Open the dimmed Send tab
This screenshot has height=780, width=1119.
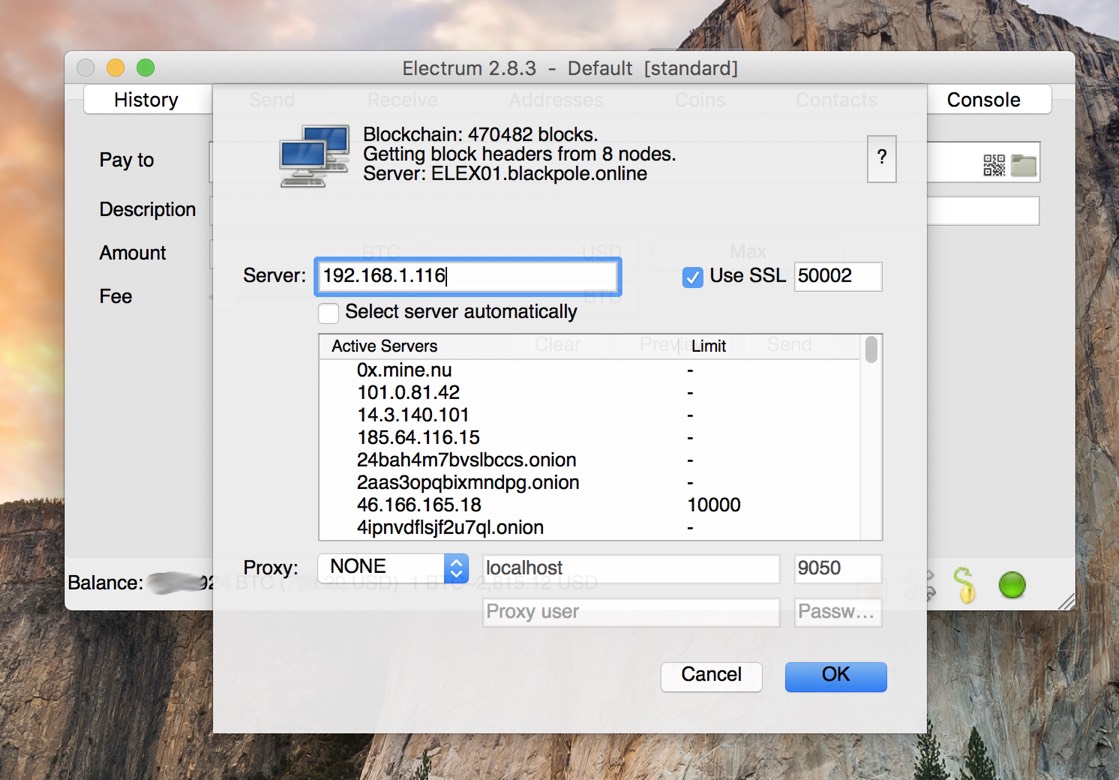[271, 100]
